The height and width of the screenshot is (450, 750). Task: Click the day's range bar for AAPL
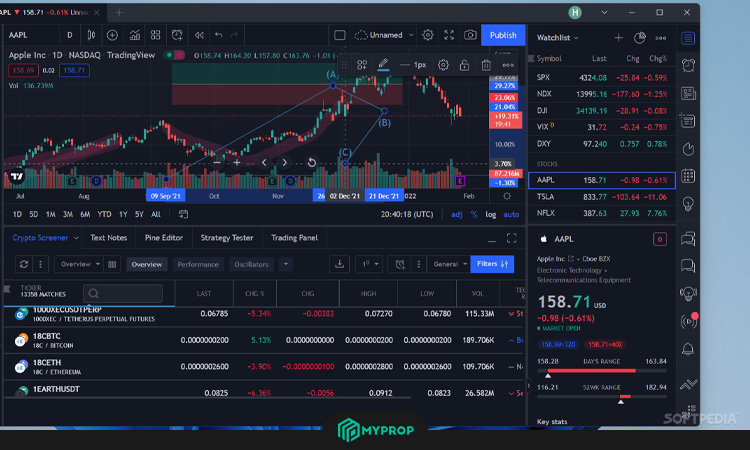(602, 371)
